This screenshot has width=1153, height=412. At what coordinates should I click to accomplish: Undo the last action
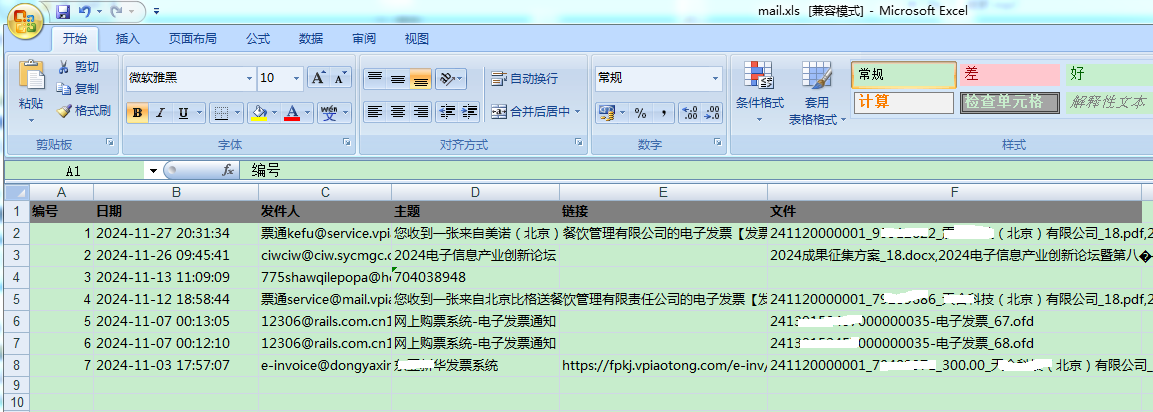85,12
